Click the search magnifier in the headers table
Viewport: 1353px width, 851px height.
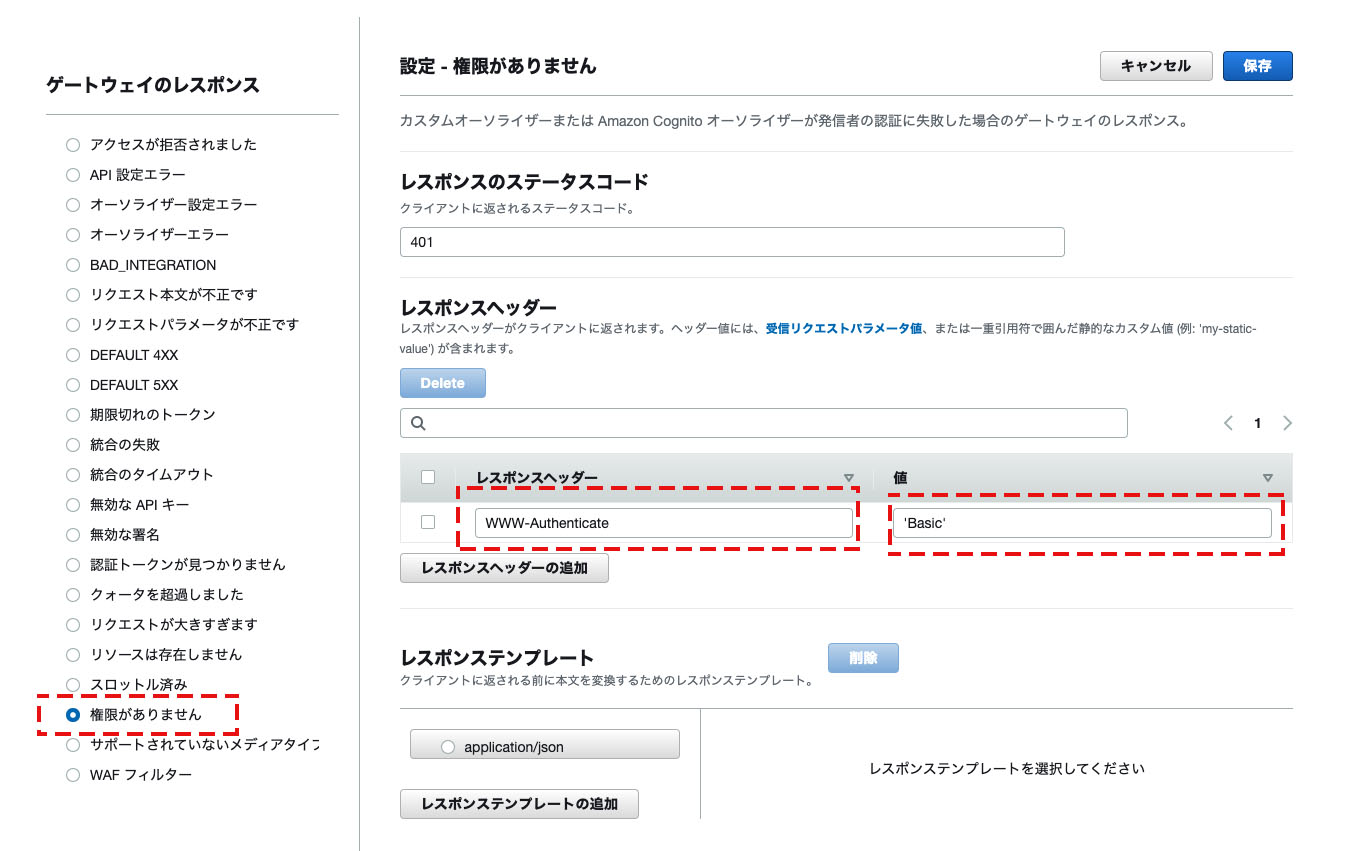[x=418, y=422]
